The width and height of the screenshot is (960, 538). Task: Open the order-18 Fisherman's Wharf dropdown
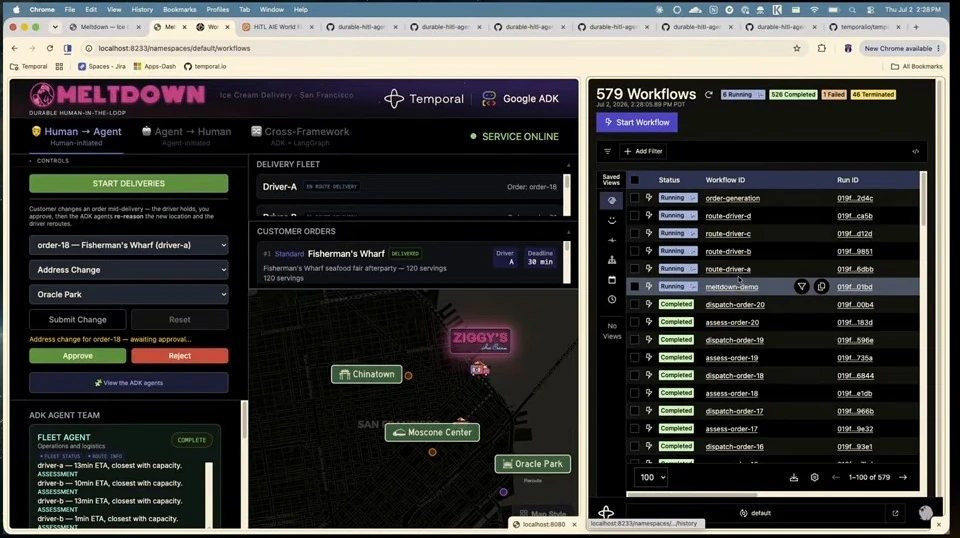[129, 245]
